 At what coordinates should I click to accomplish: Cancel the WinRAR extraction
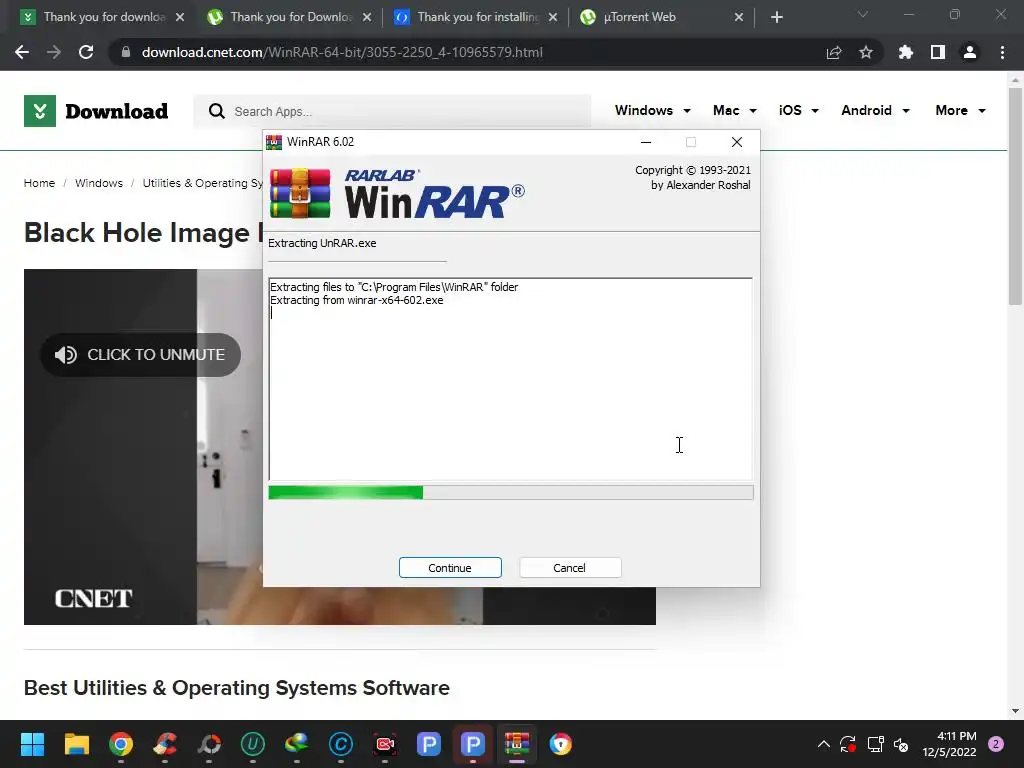point(569,568)
